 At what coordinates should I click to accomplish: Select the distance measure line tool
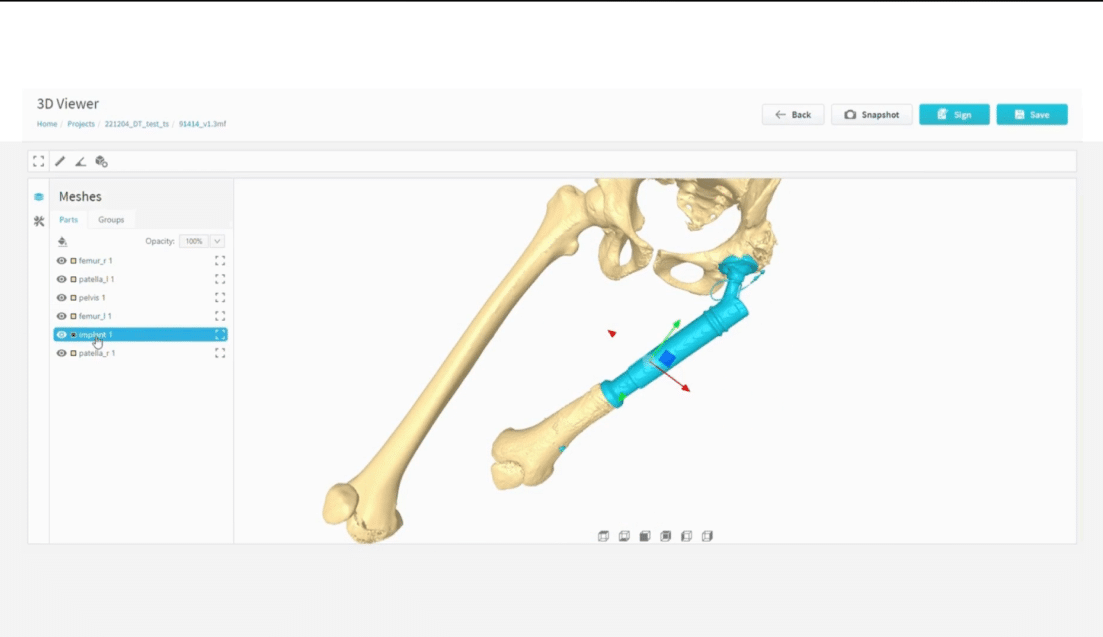[60, 162]
